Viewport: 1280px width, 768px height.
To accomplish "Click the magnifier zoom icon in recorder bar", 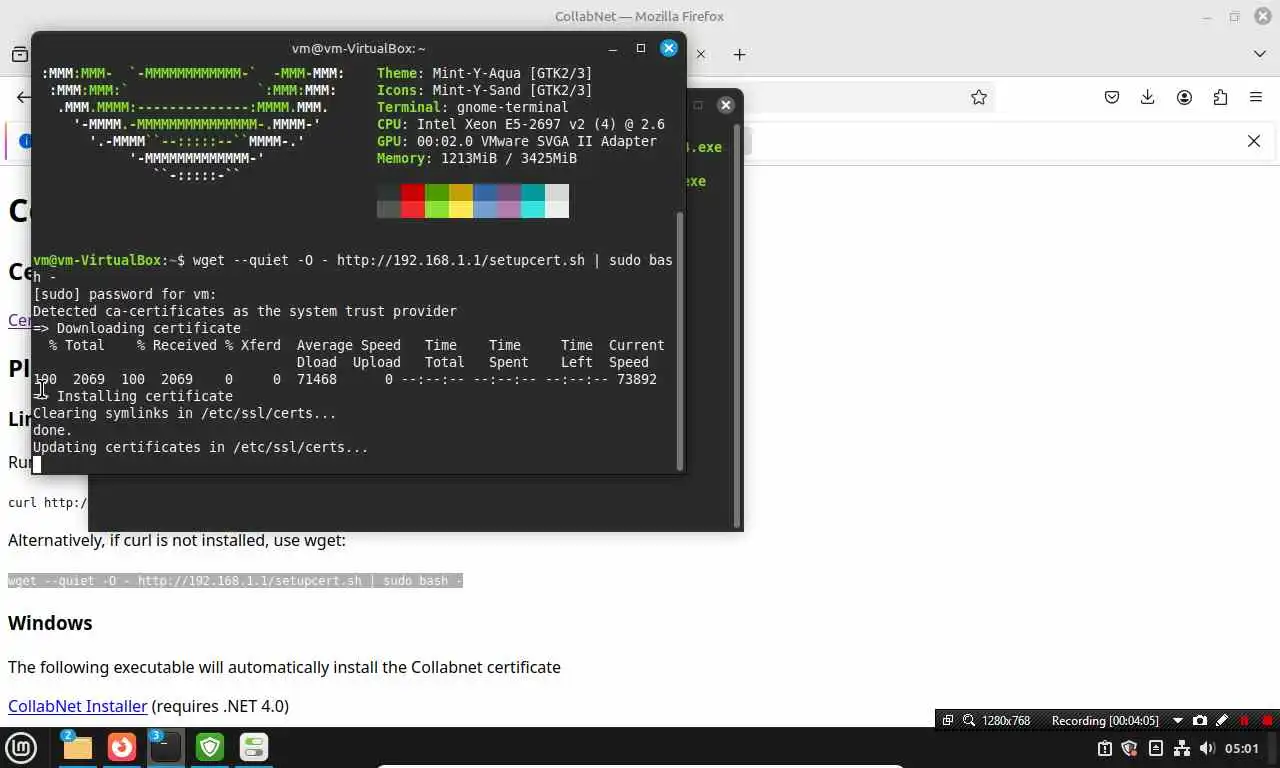I will coord(969,720).
